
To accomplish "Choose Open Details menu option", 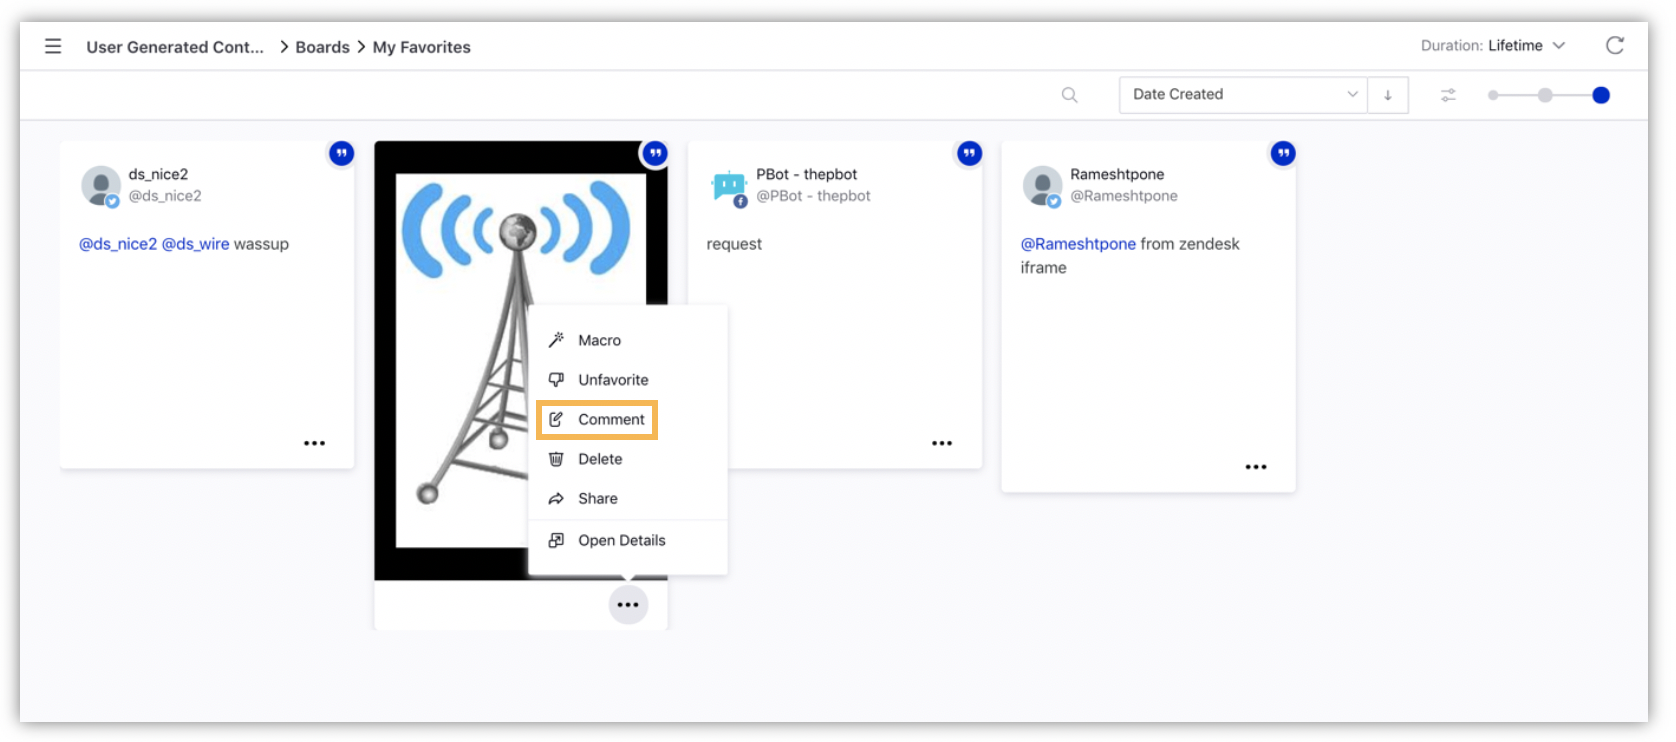I will coord(627,540).
